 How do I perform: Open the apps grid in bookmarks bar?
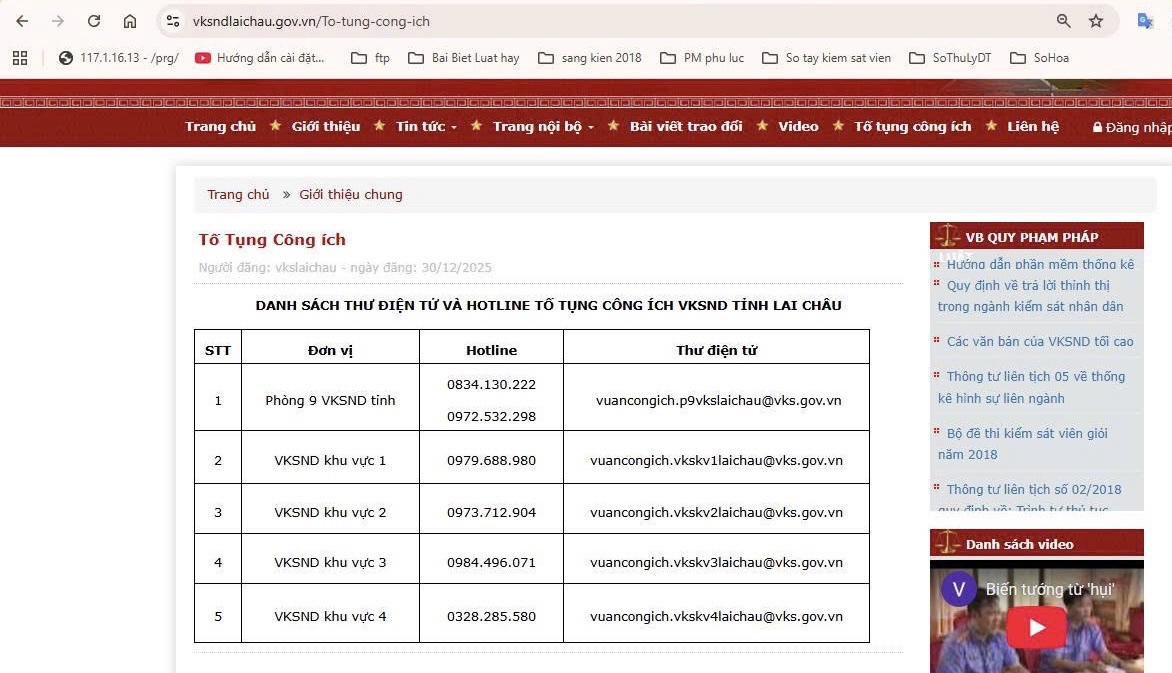tap(20, 58)
